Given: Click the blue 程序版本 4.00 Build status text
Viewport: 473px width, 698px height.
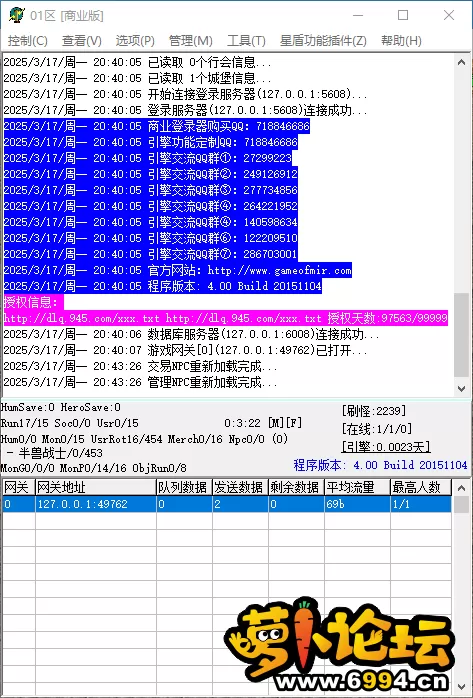Looking at the screenshot, I should click(x=380, y=465).
